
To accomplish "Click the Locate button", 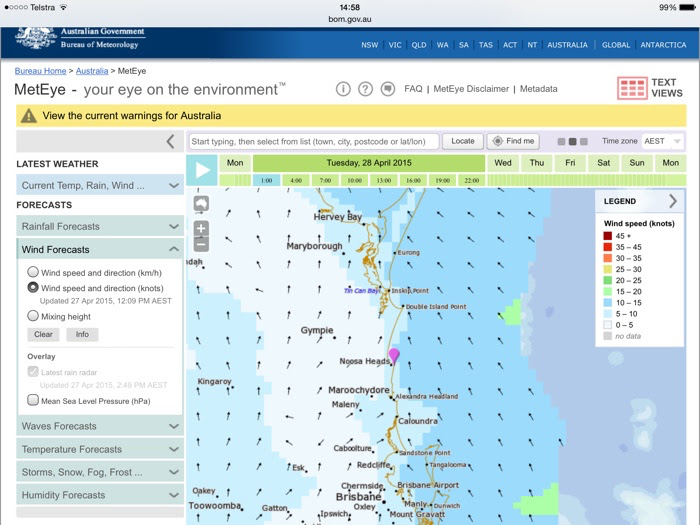I will tap(462, 141).
